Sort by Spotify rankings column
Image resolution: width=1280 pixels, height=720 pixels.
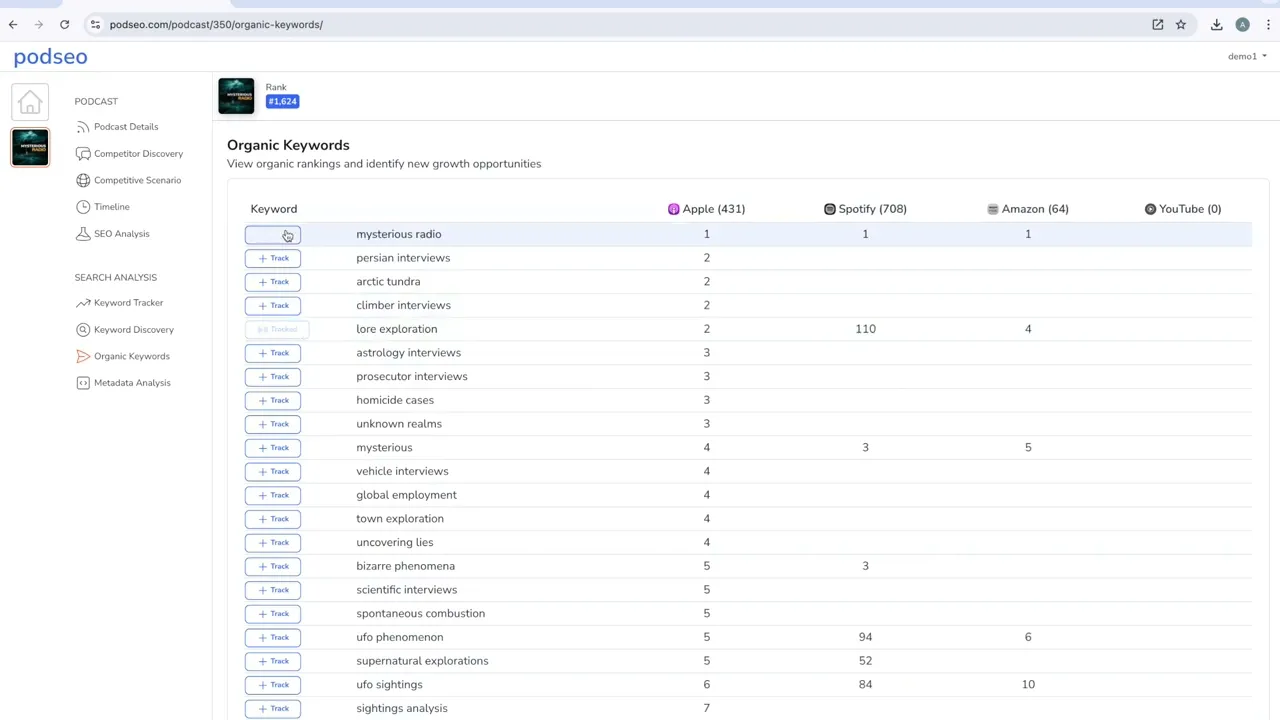point(865,209)
